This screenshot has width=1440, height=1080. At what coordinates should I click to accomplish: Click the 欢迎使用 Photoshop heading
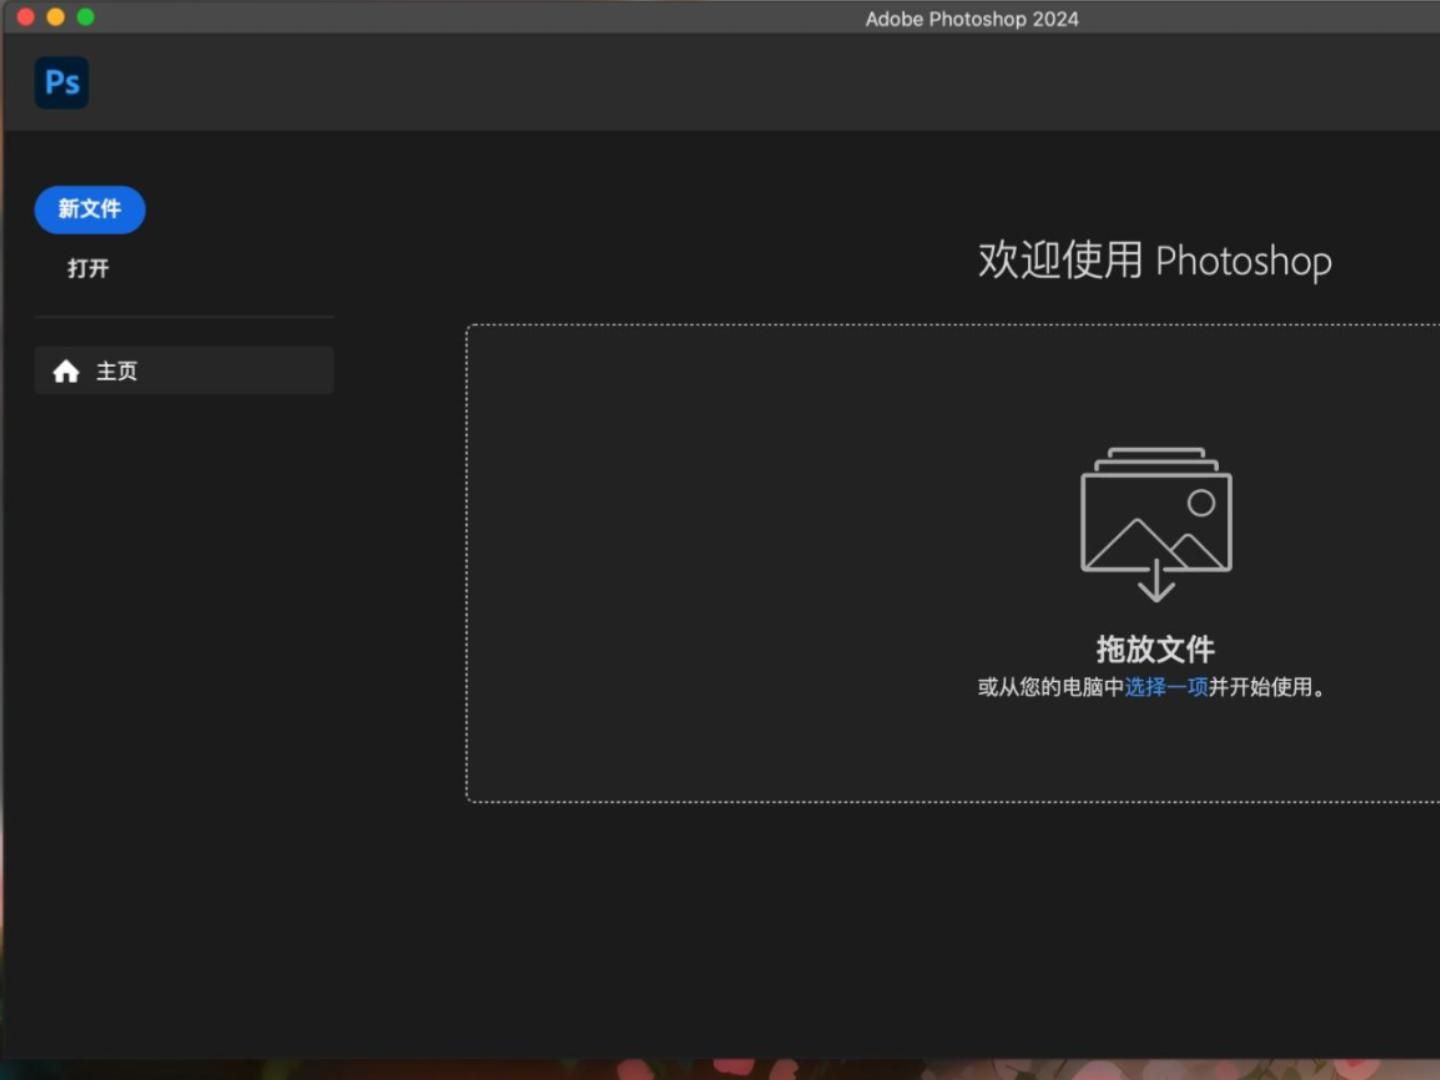point(1154,261)
